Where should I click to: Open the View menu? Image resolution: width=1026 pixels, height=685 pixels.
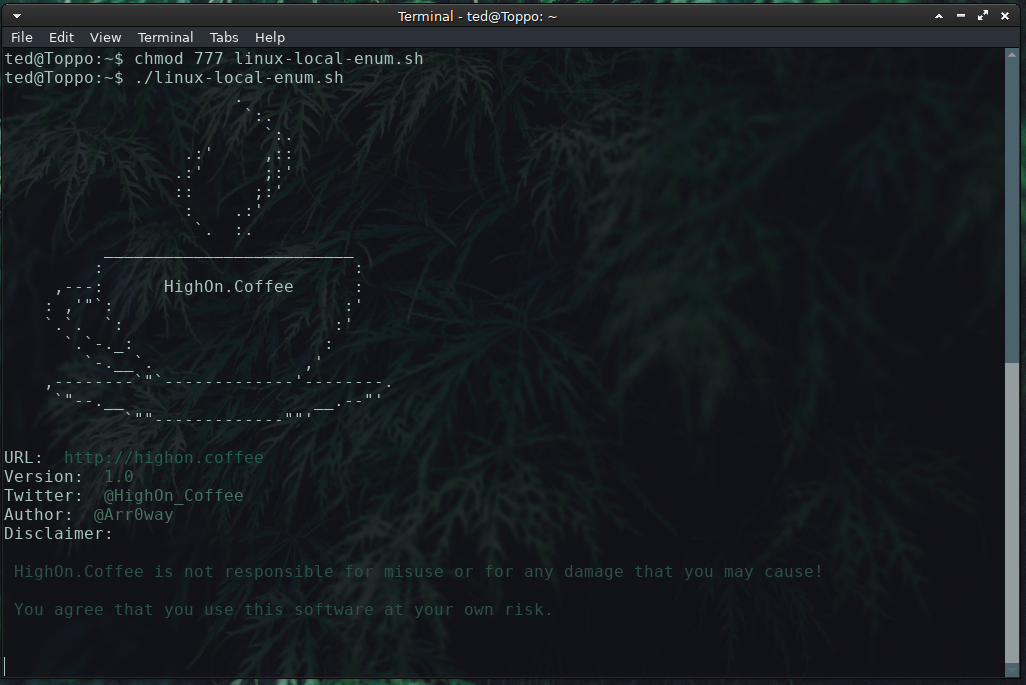click(105, 37)
